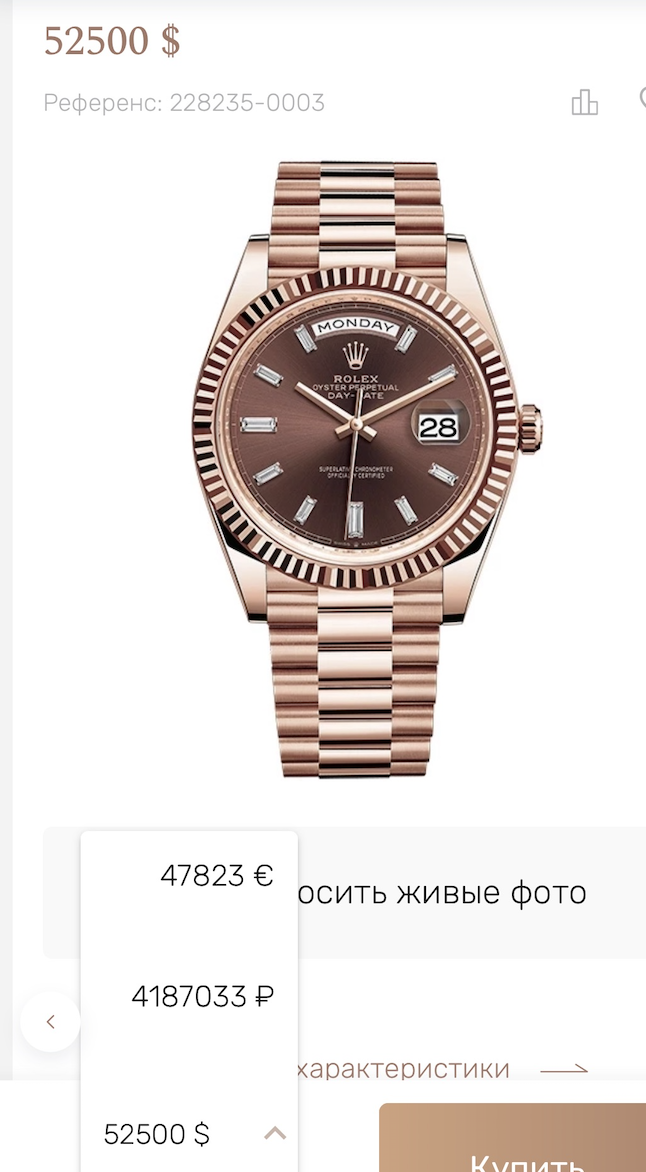Go back using round left-arrow button
The width and height of the screenshot is (646, 1172).
point(50,1022)
